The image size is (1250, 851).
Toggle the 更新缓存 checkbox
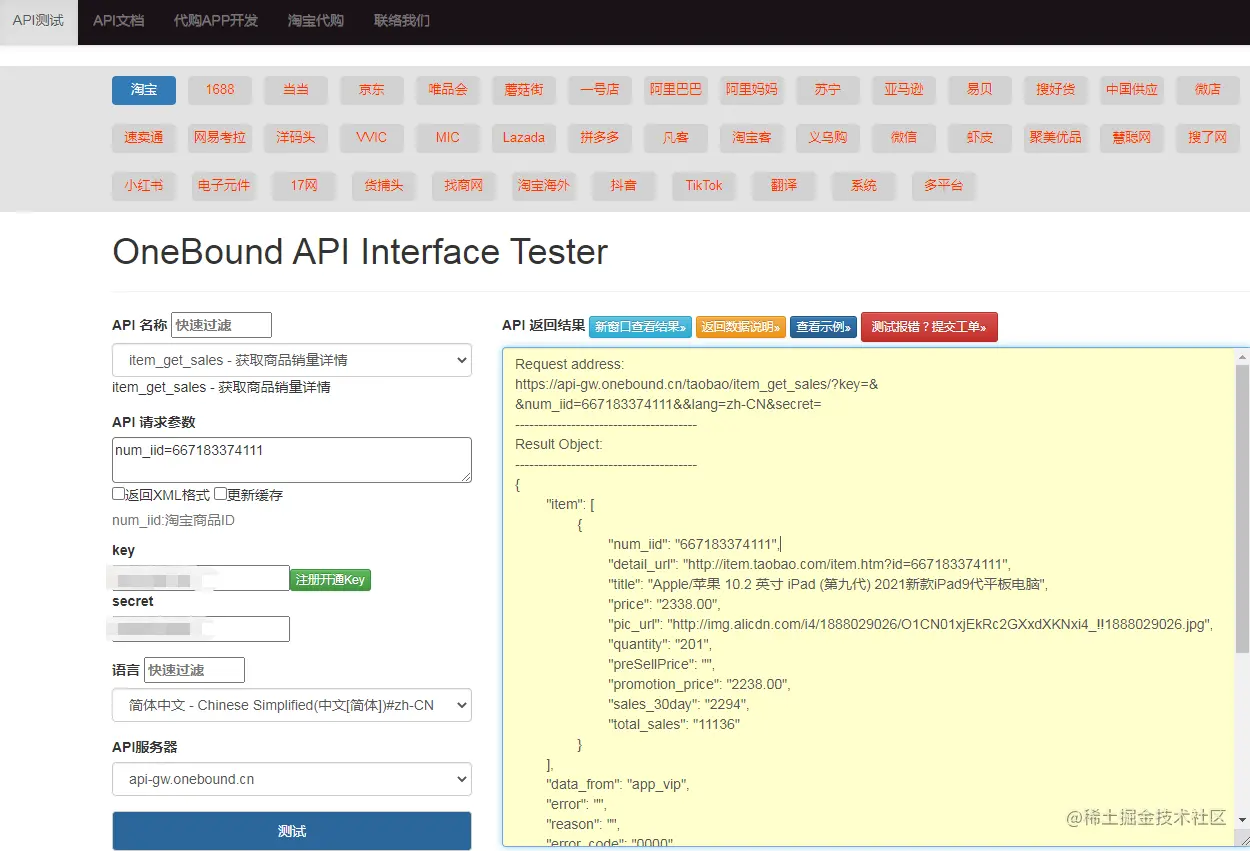(x=221, y=495)
